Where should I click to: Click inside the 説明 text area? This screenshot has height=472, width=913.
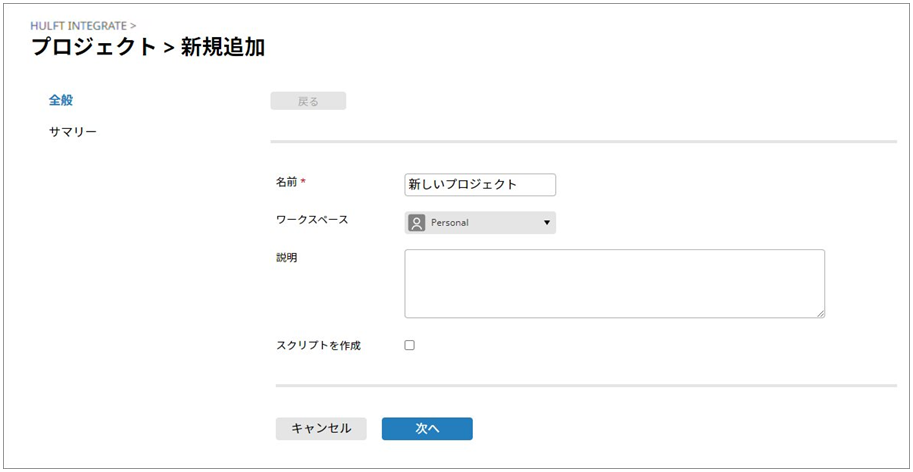coord(614,283)
